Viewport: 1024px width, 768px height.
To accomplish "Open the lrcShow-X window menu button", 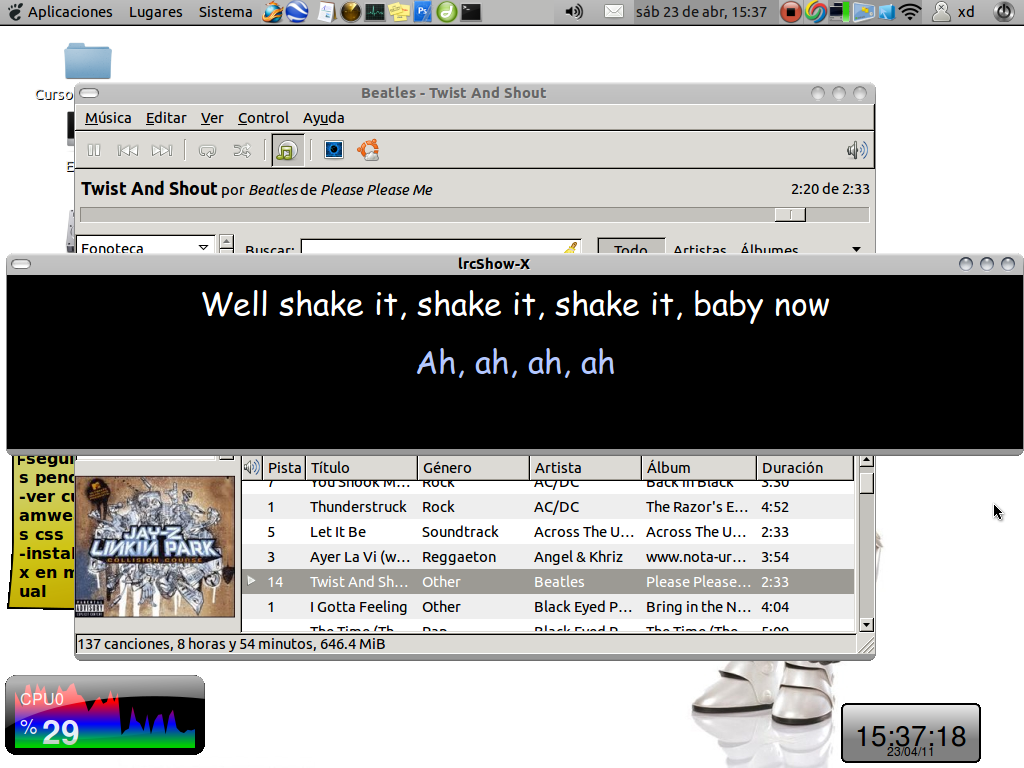I will tap(21, 264).
